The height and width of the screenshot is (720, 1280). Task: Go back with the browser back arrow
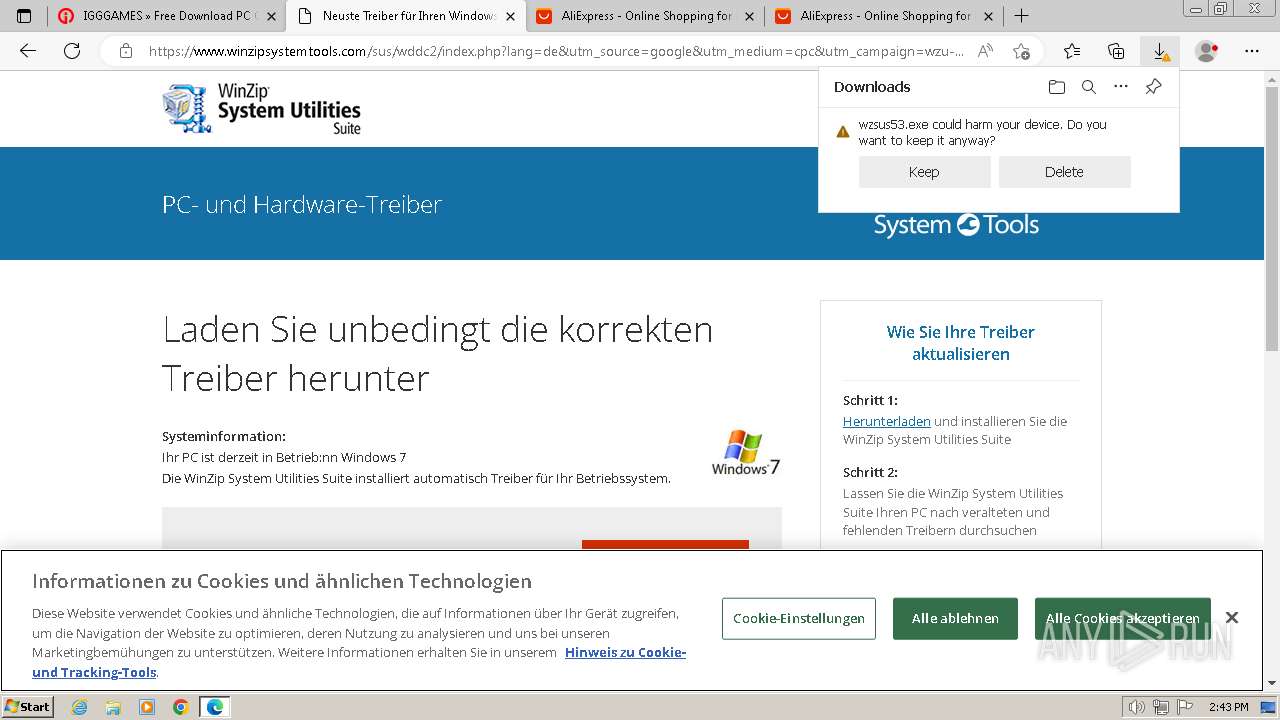coord(28,51)
